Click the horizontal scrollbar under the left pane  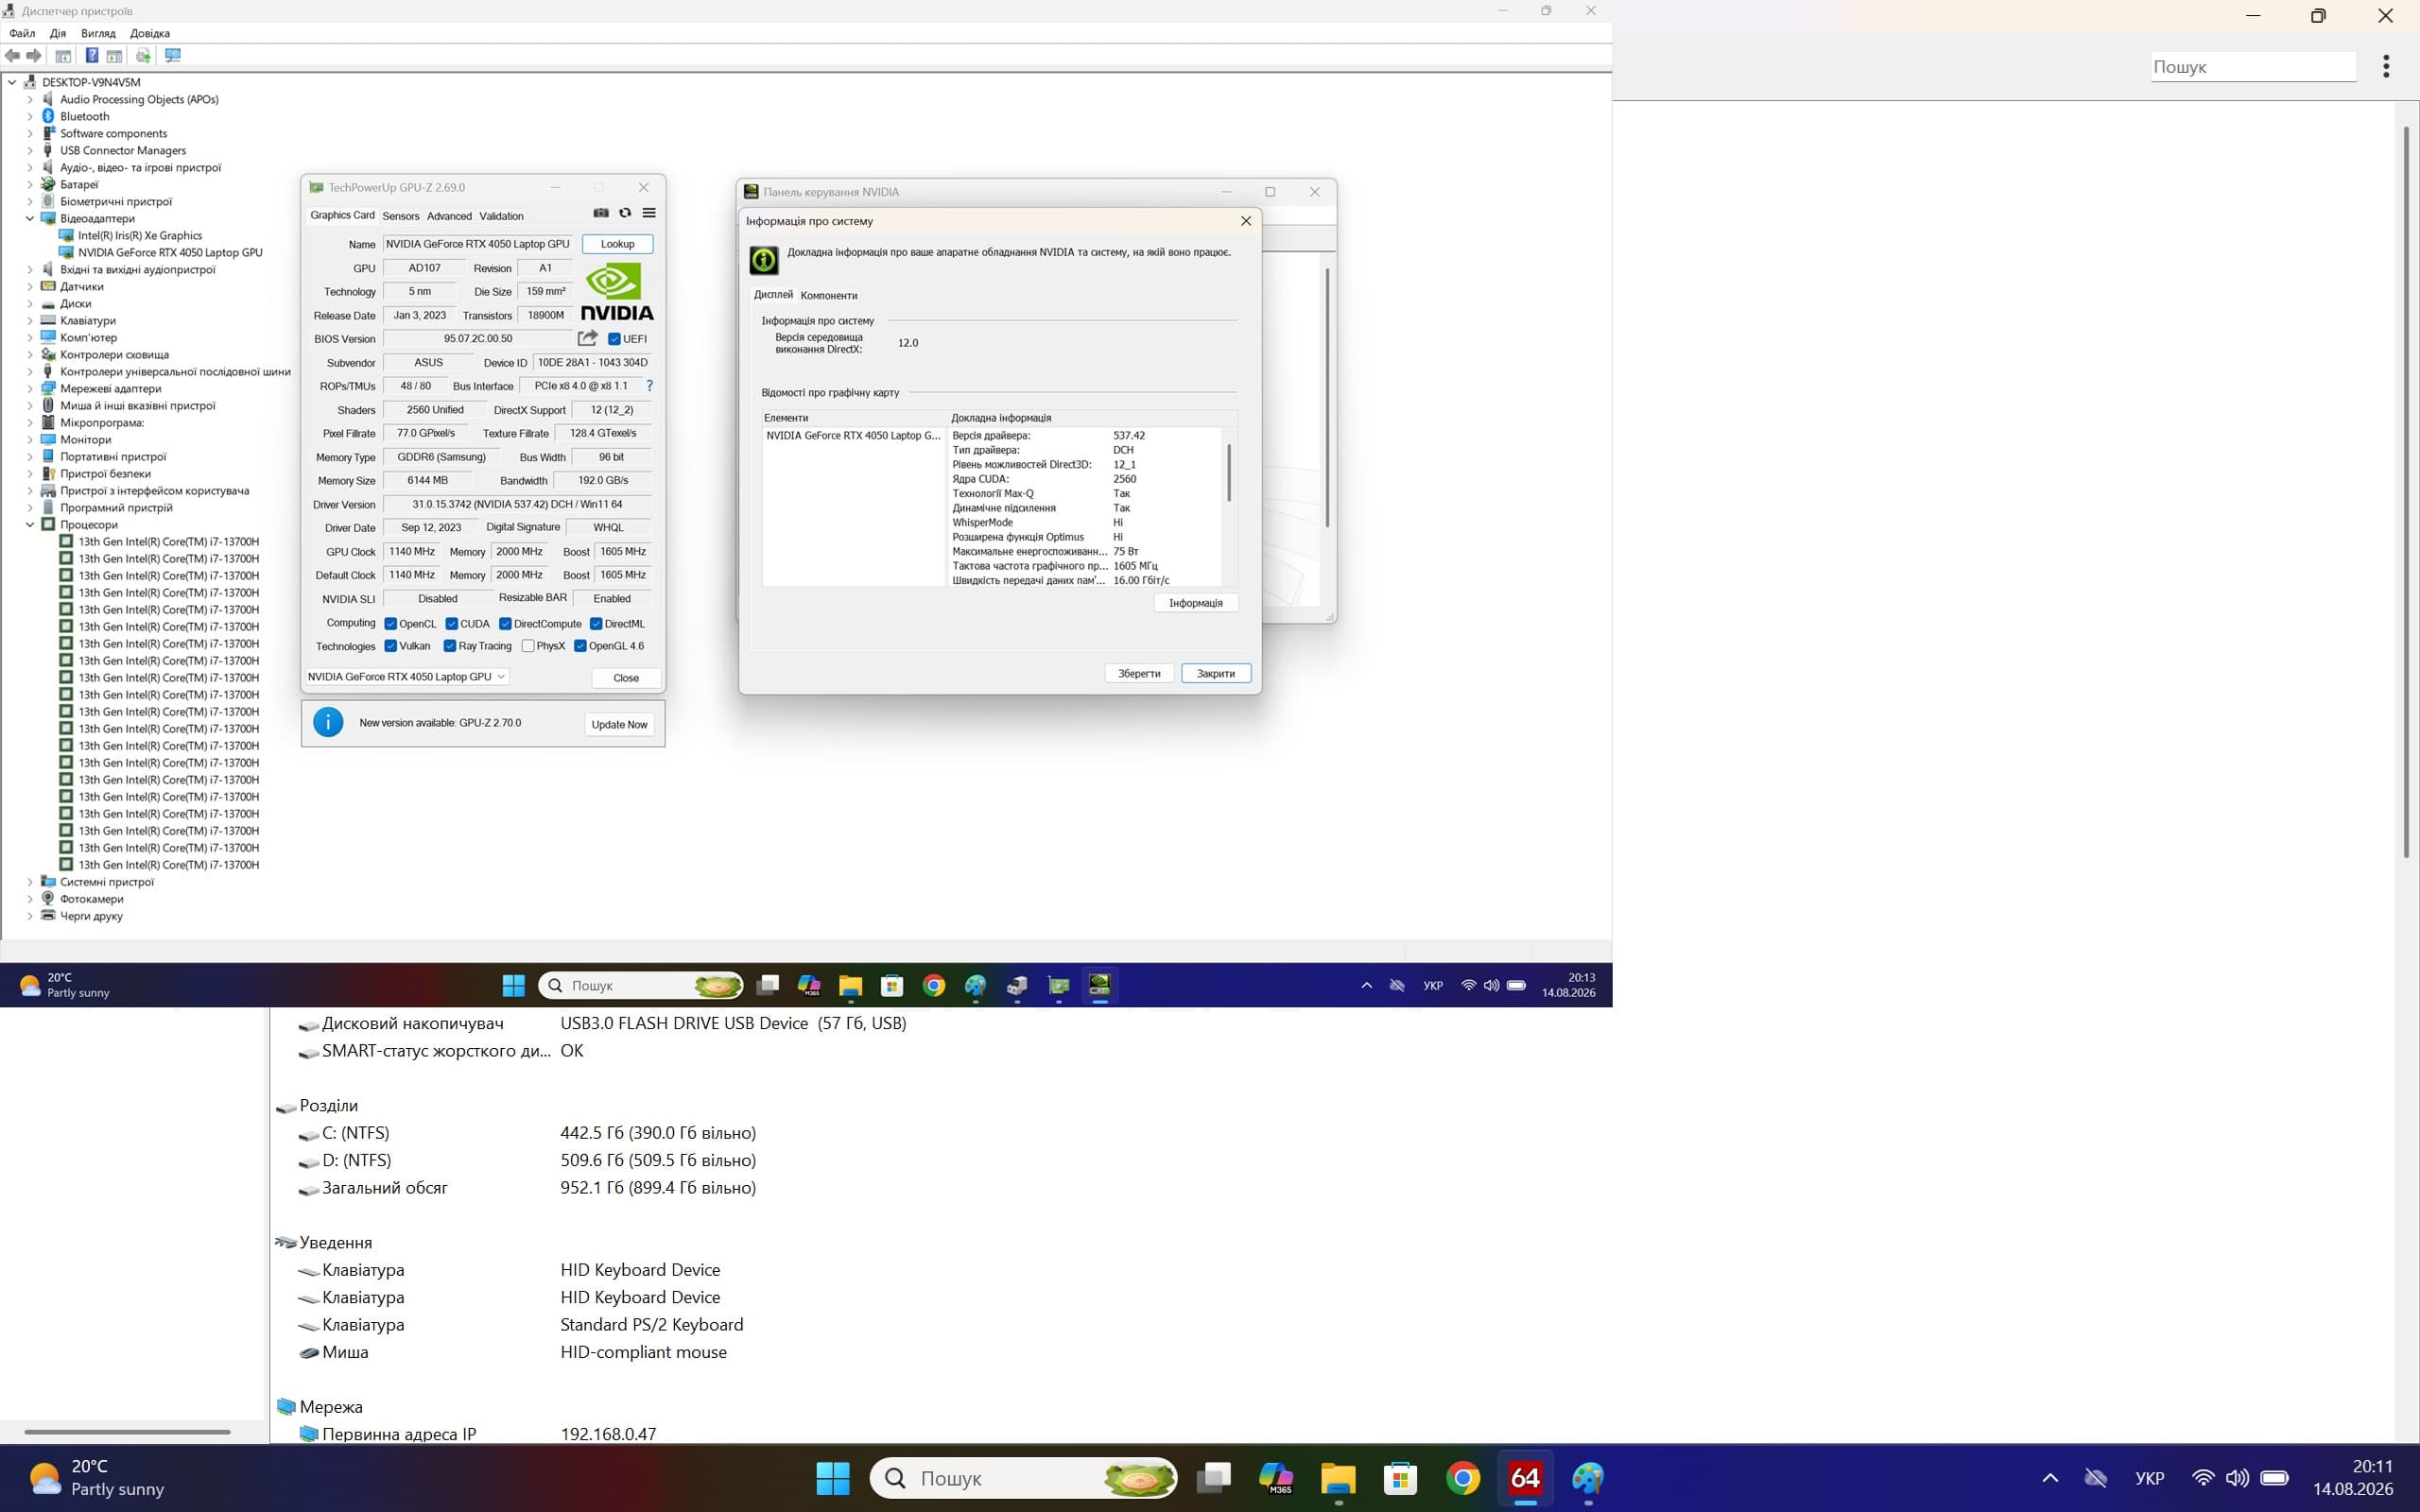point(127,1432)
